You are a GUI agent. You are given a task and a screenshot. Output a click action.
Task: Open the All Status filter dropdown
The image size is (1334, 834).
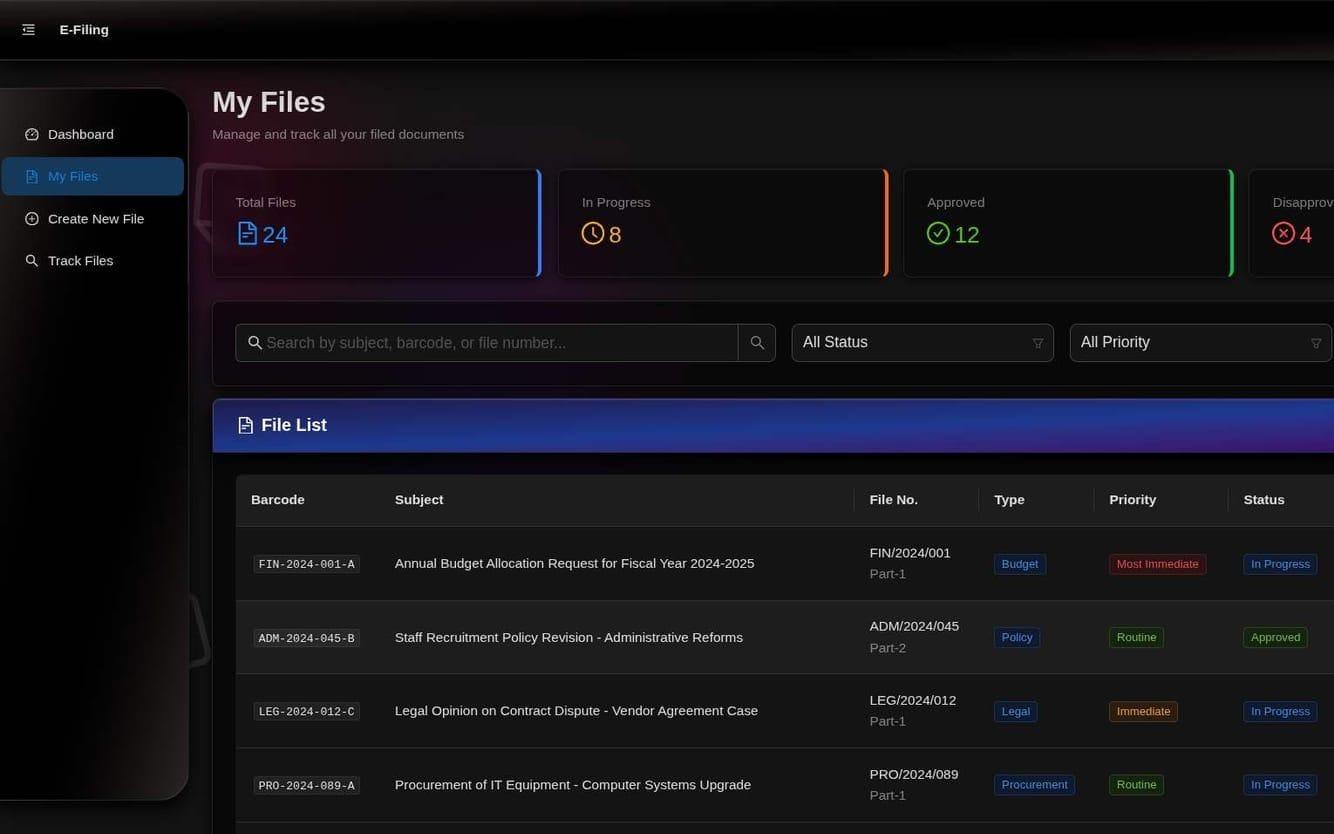tap(922, 343)
